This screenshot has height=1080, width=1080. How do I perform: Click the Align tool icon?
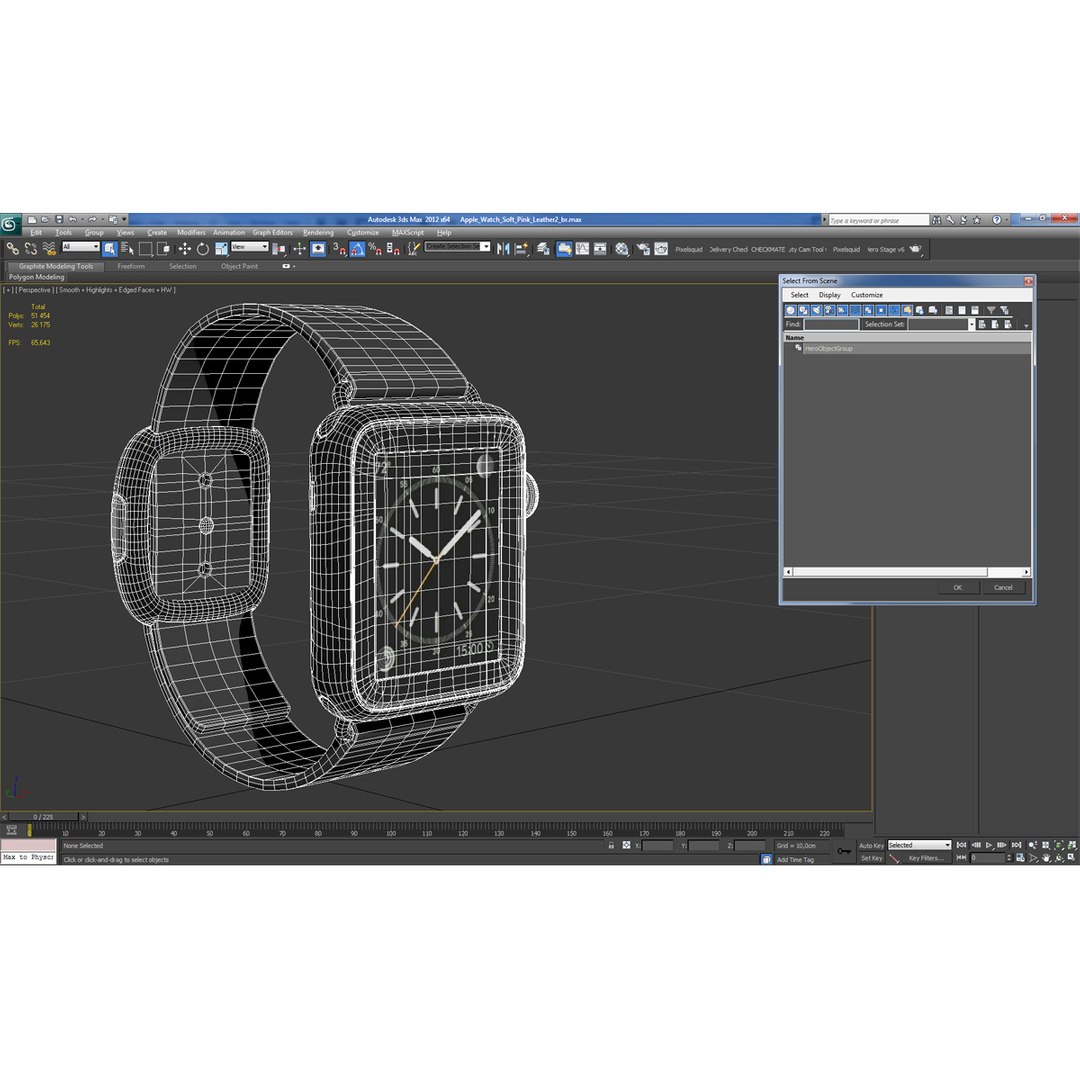pos(521,249)
